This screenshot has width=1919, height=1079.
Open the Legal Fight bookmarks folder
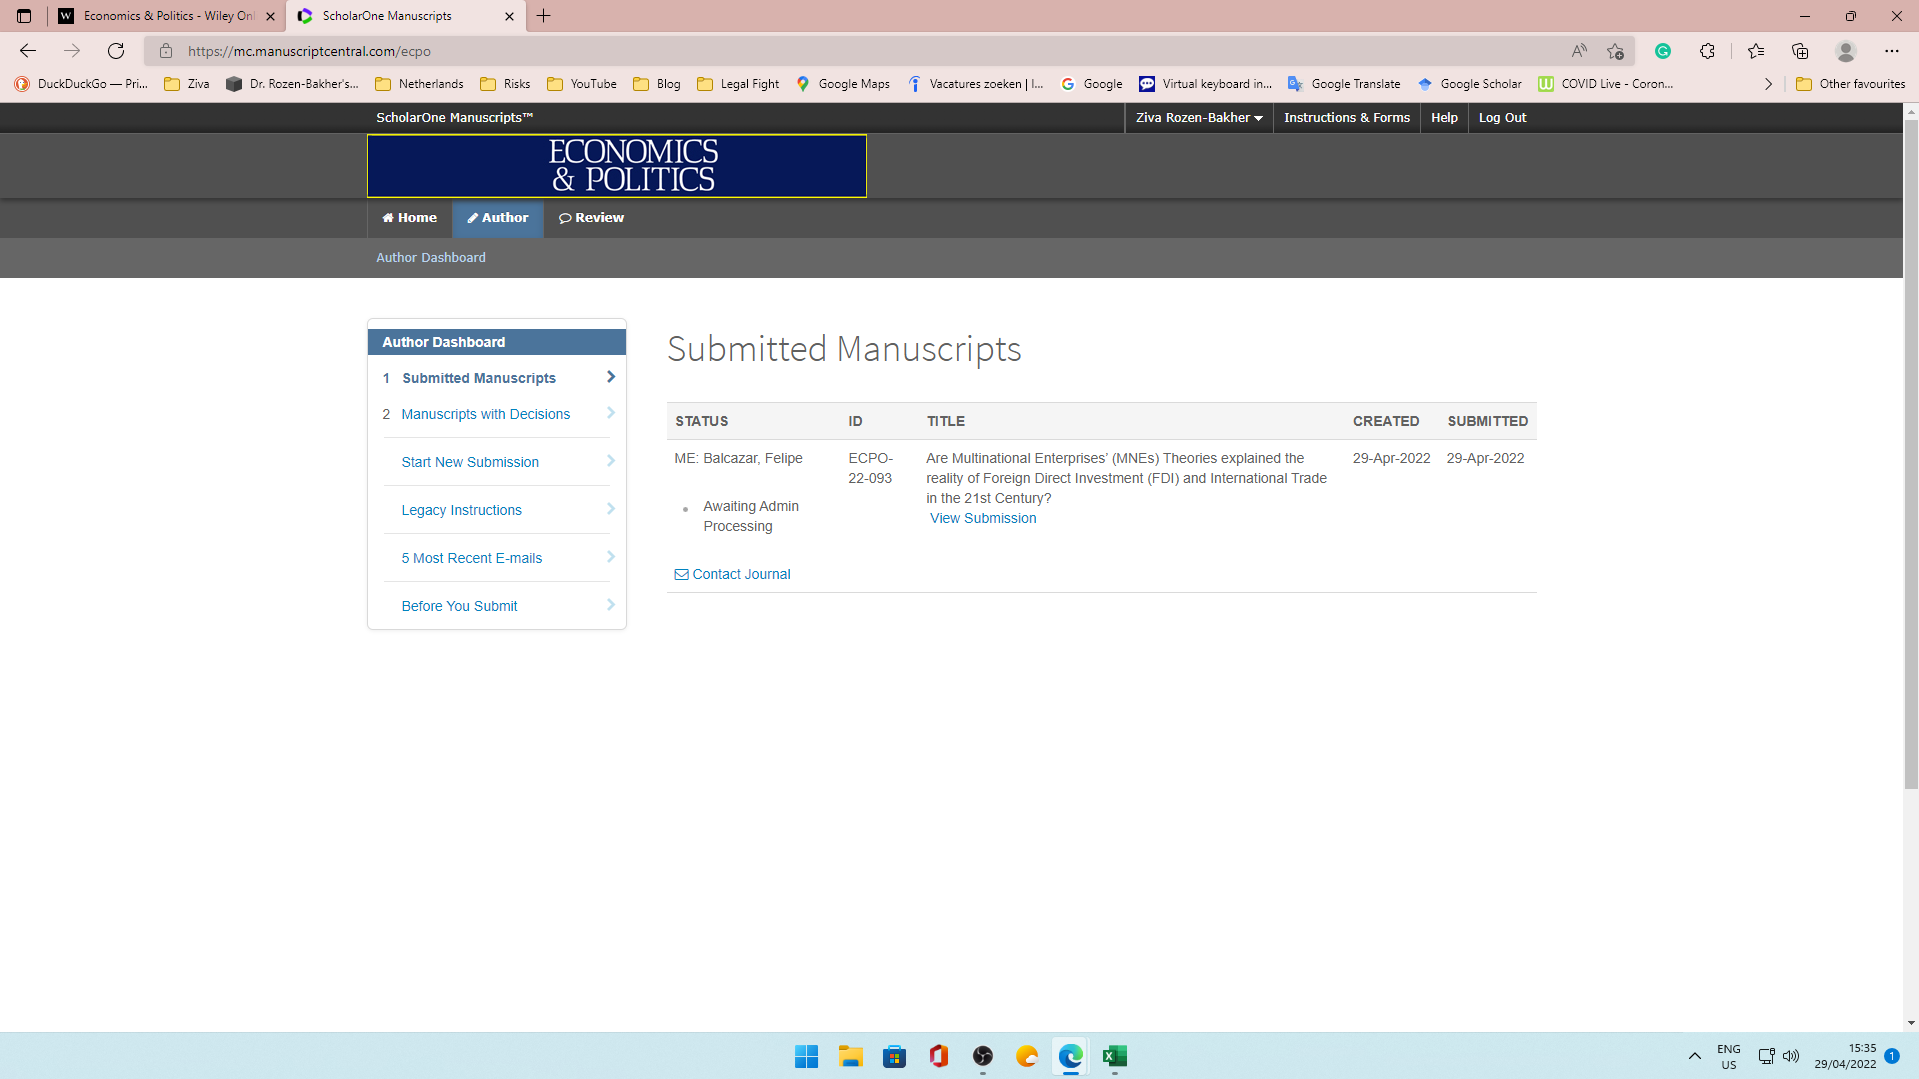[738, 84]
